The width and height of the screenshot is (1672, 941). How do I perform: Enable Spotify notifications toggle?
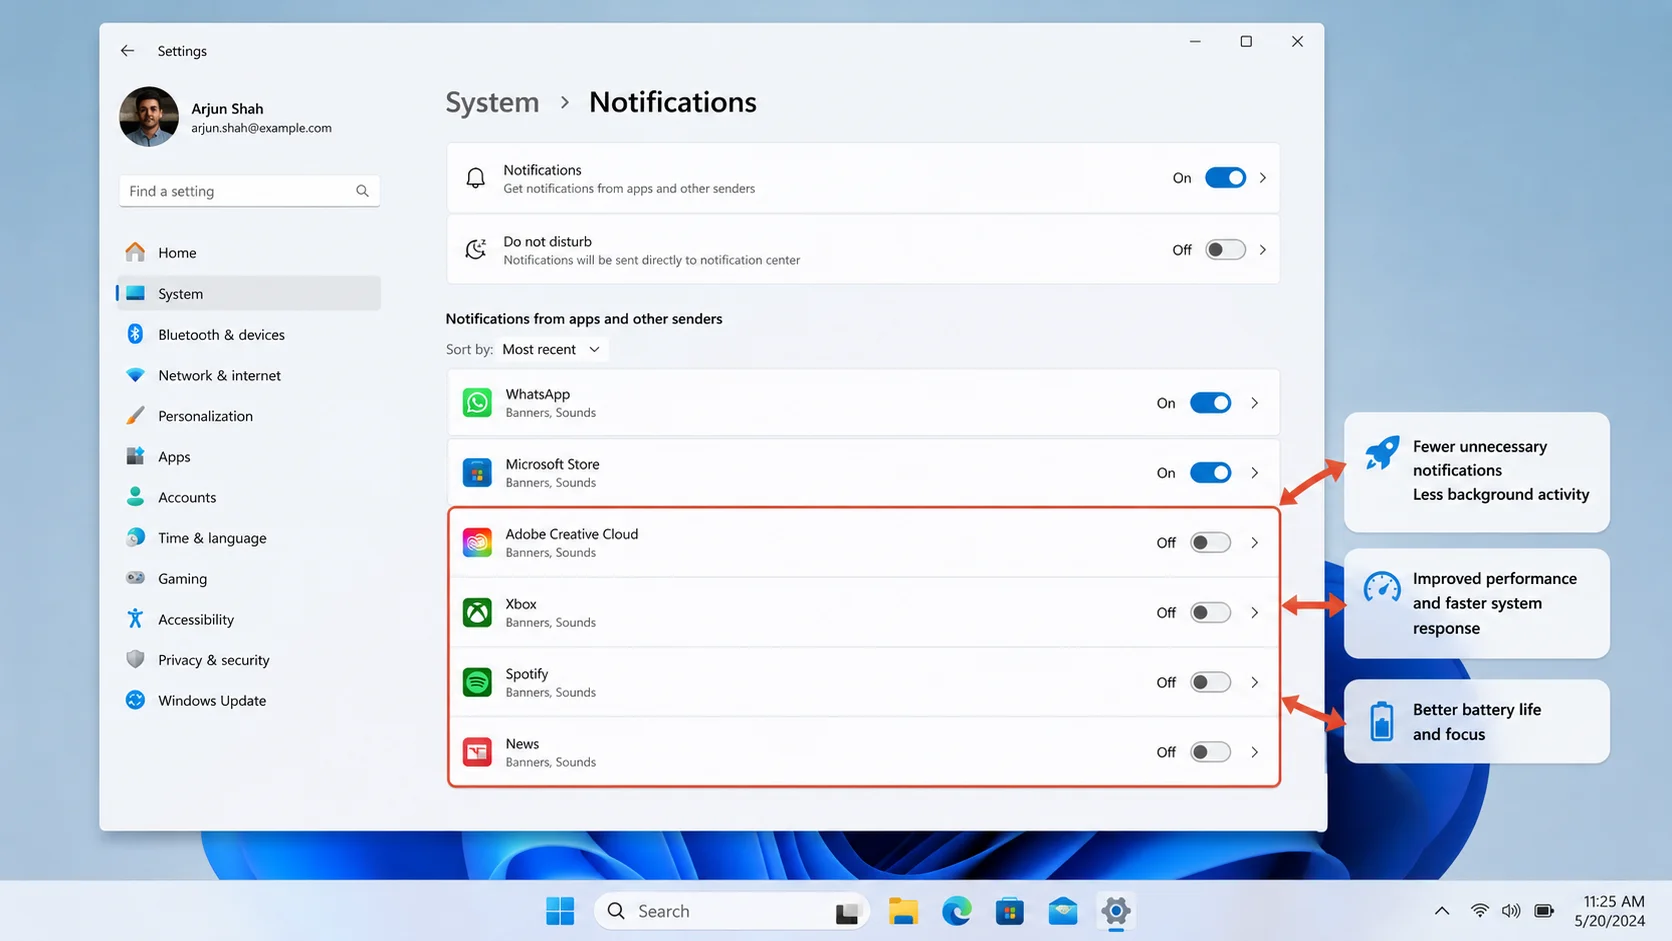[x=1210, y=682]
